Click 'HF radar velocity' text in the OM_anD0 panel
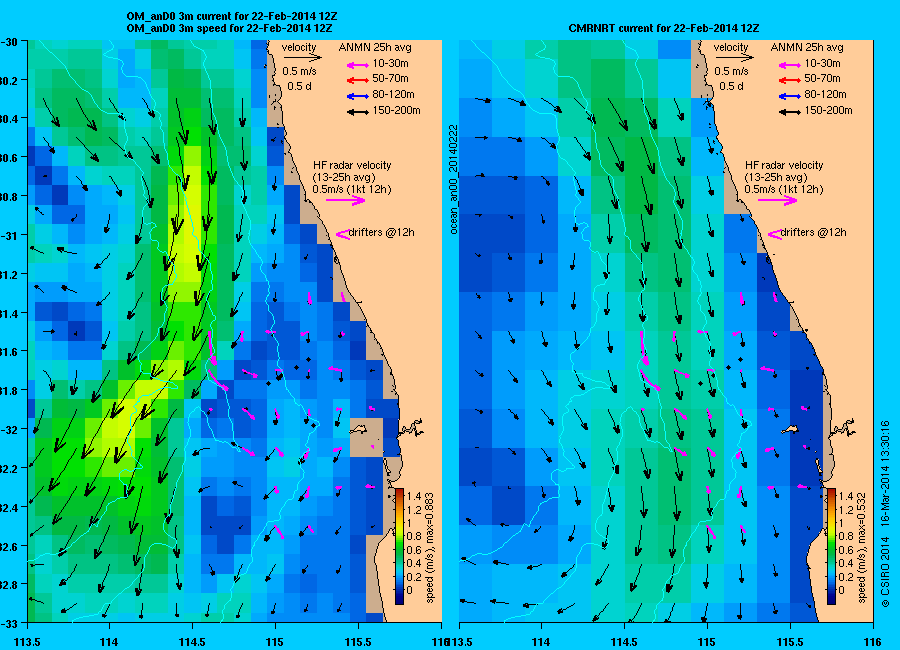900x650 pixels. point(352,165)
